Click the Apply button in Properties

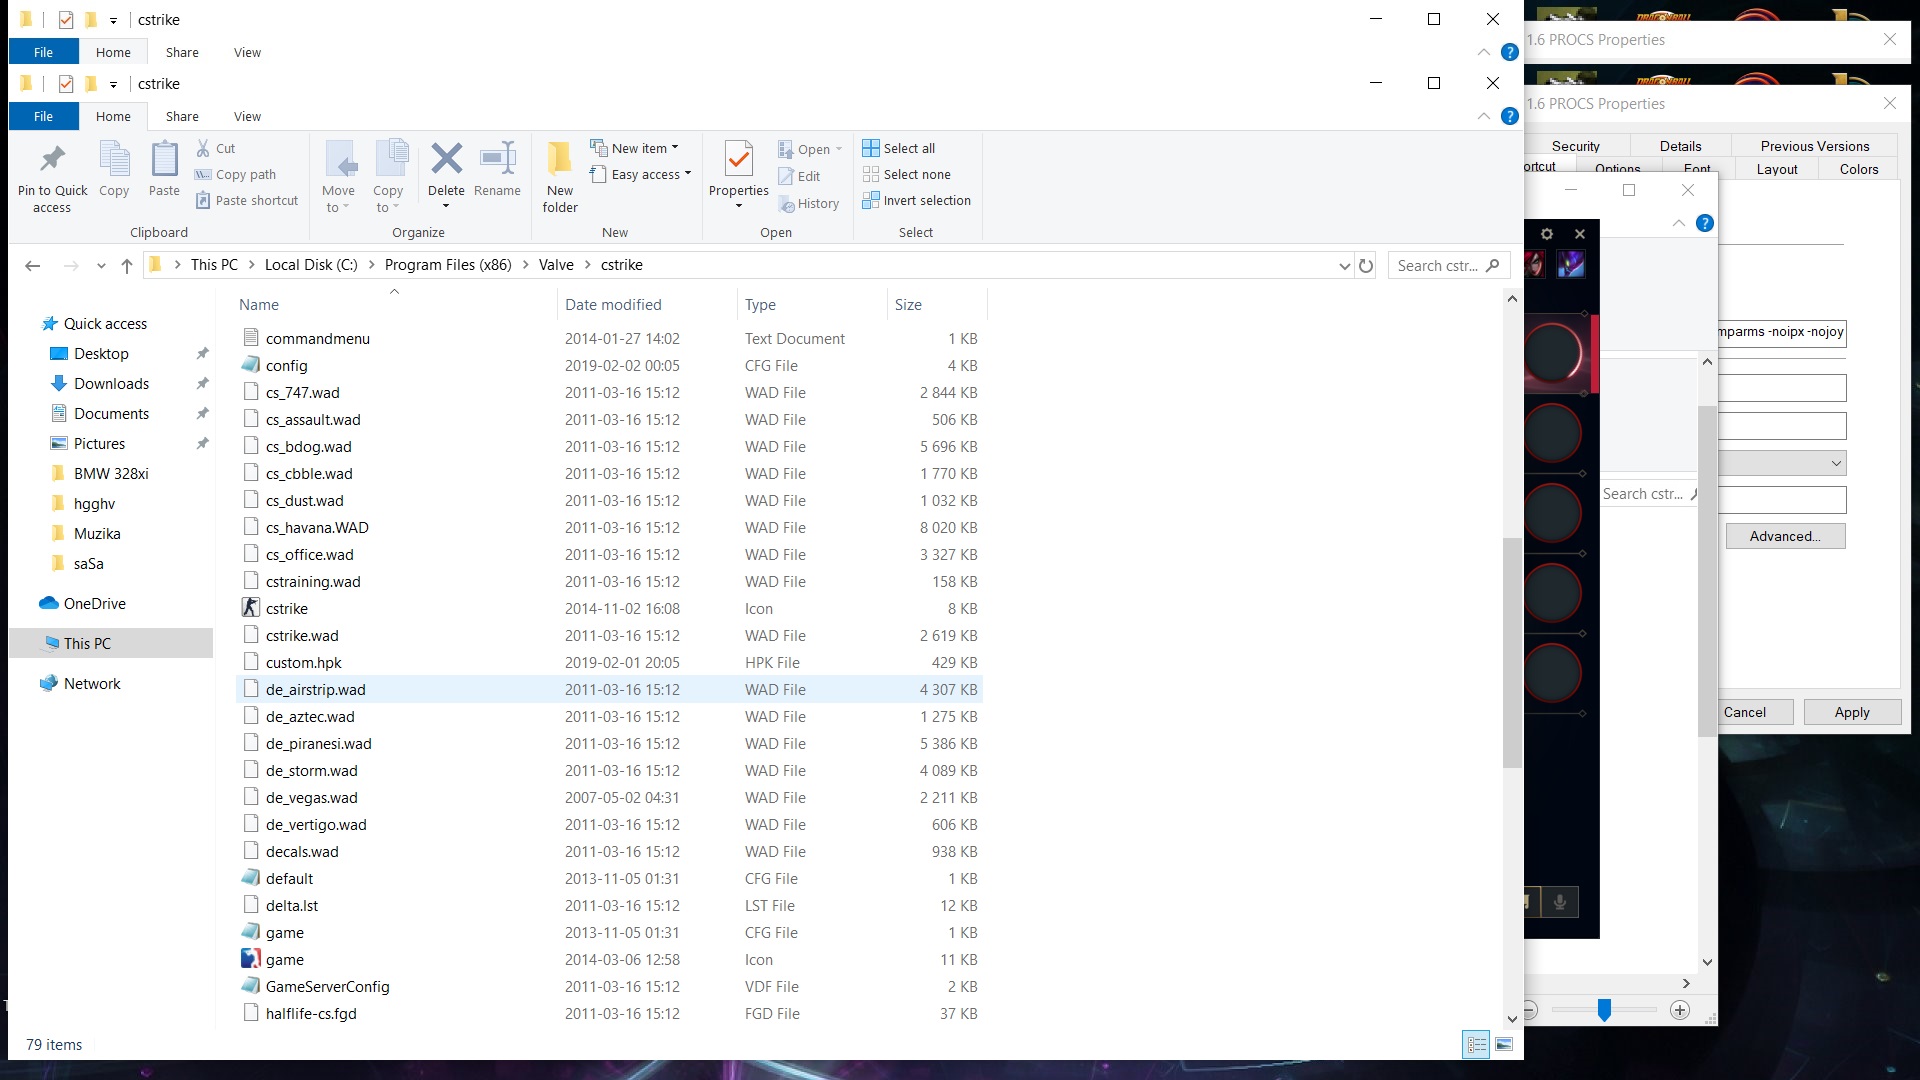[x=1852, y=712]
